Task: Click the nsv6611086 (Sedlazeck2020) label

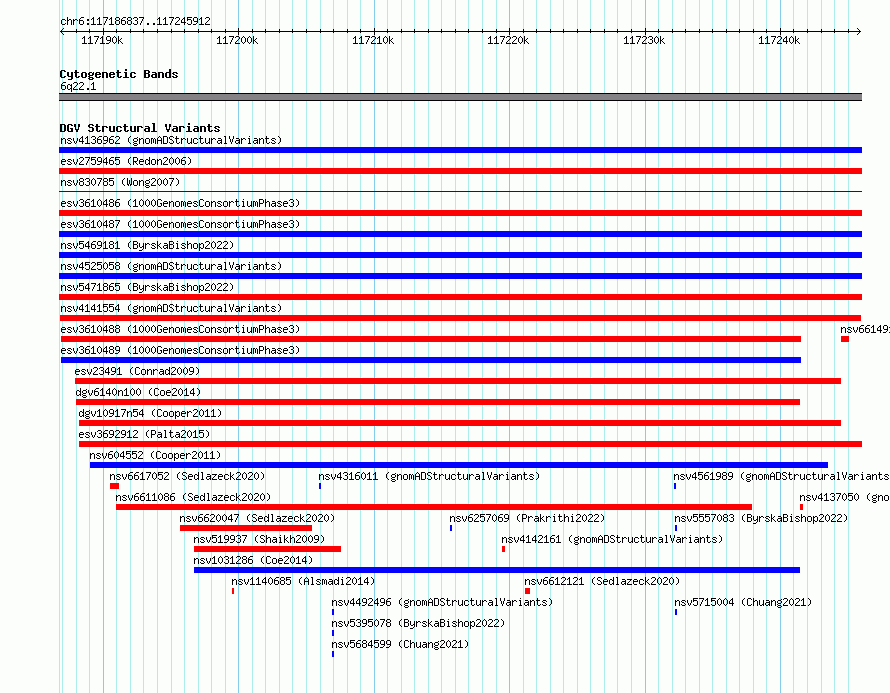Action: tap(193, 497)
